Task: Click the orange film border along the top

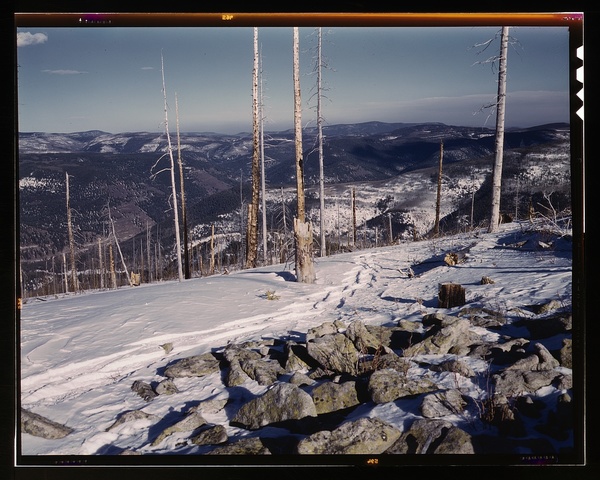Action: point(300,18)
